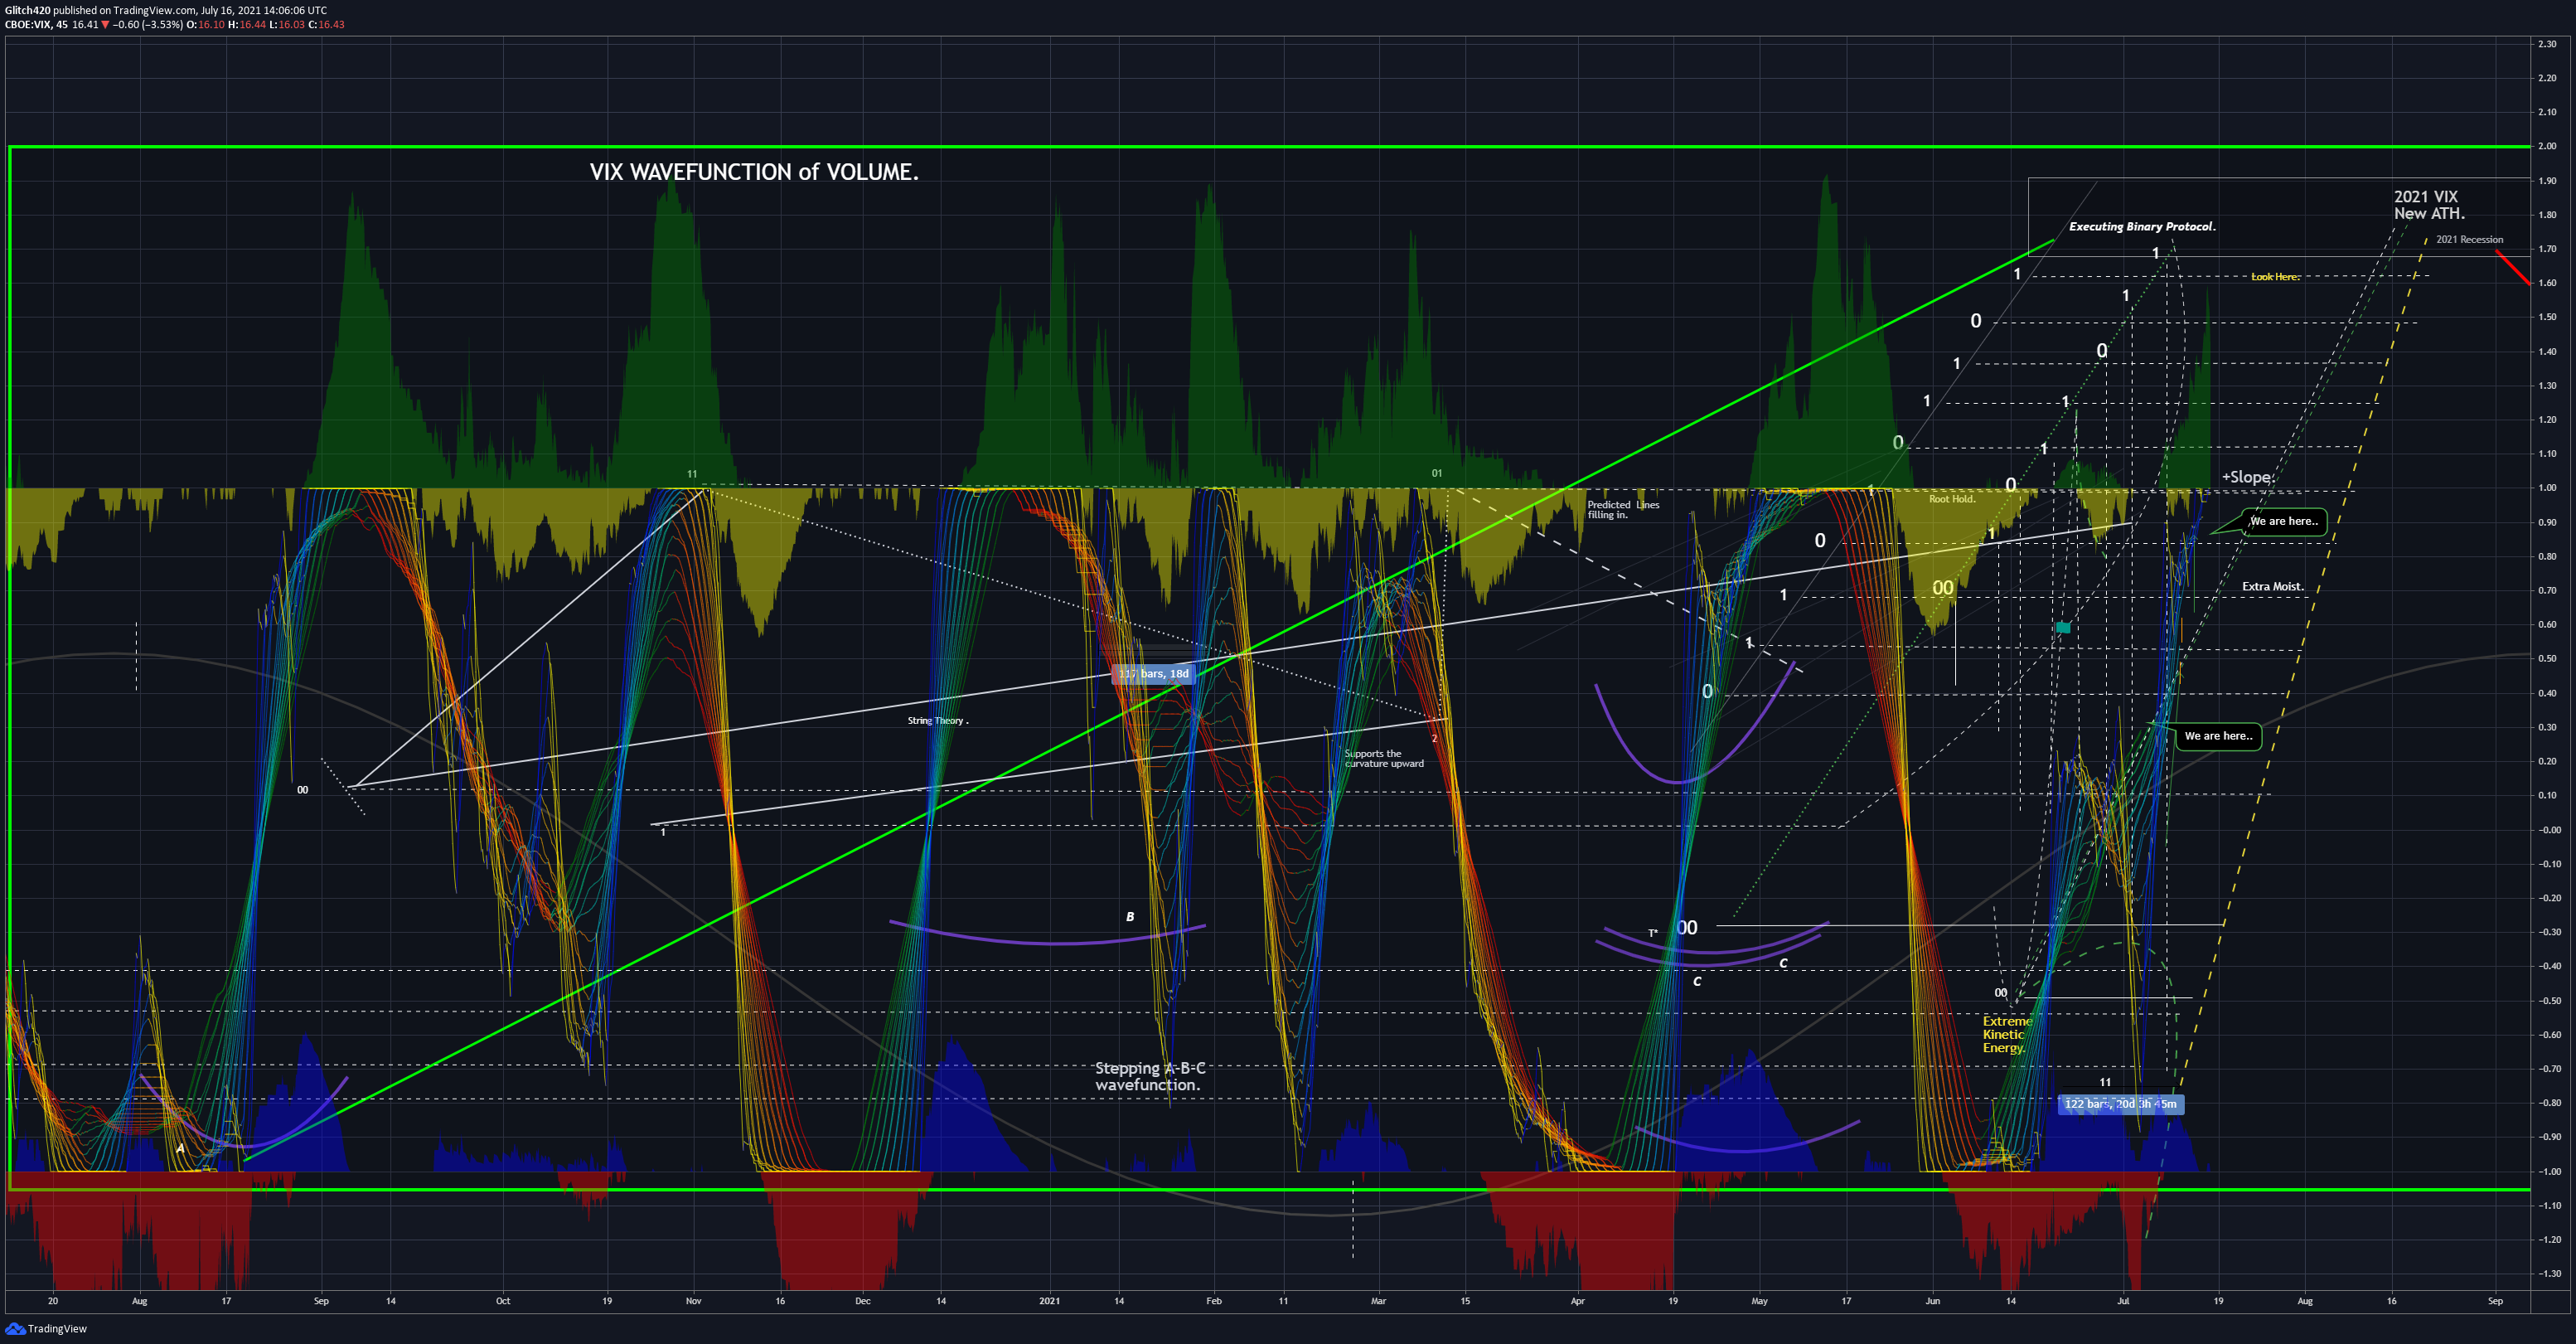Viewport: 2576px width, 1344px height.
Task: Select the 'Executing Binary Protocol.' annotation
Action: pyautogui.click(x=2142, y=227)
